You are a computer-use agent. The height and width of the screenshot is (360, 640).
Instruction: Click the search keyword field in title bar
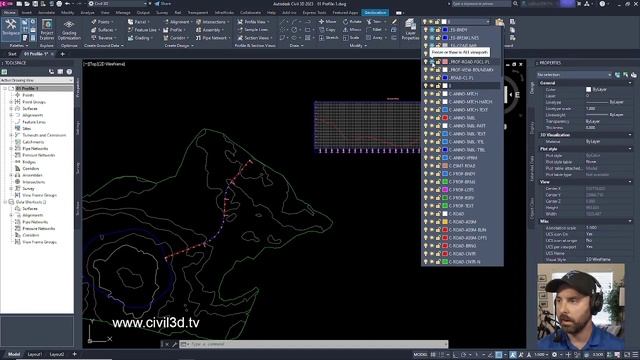(x=481, y=4)
